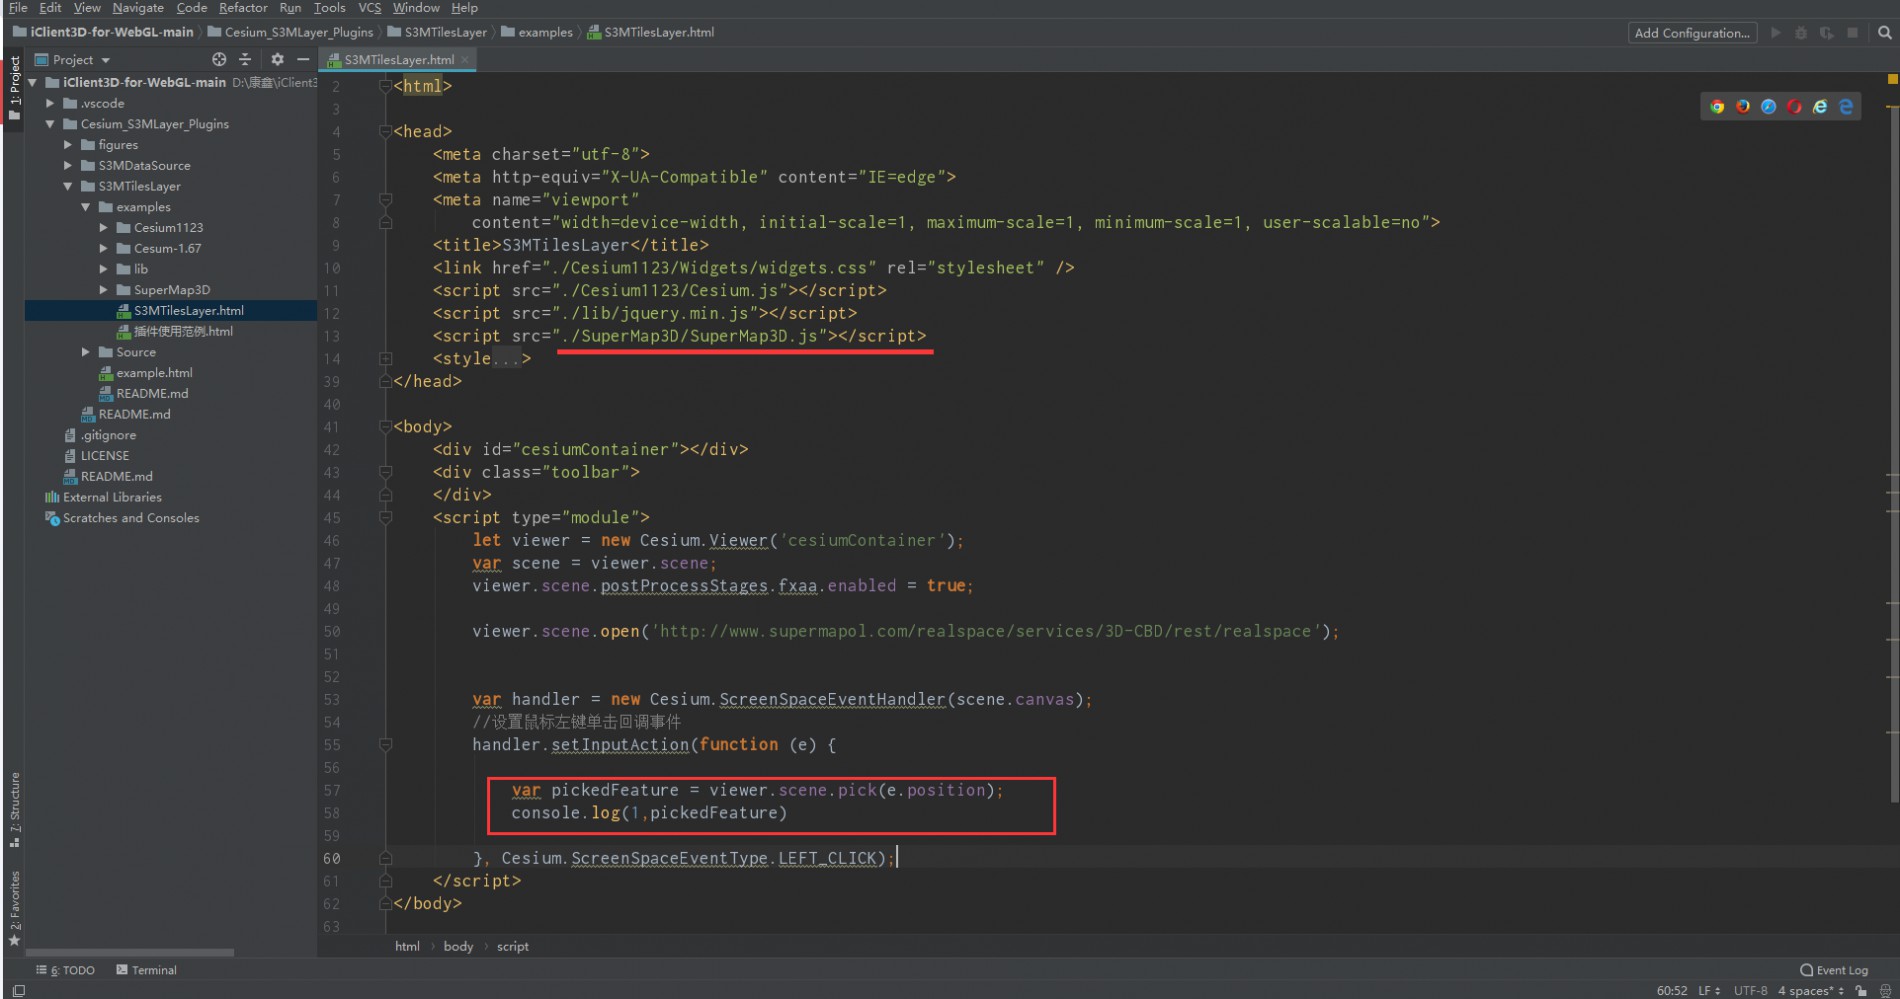The height and width of the screenshot is (999, 1900).
Task: Click the yellow inspection status indicator
Action: click(1892, 78)
